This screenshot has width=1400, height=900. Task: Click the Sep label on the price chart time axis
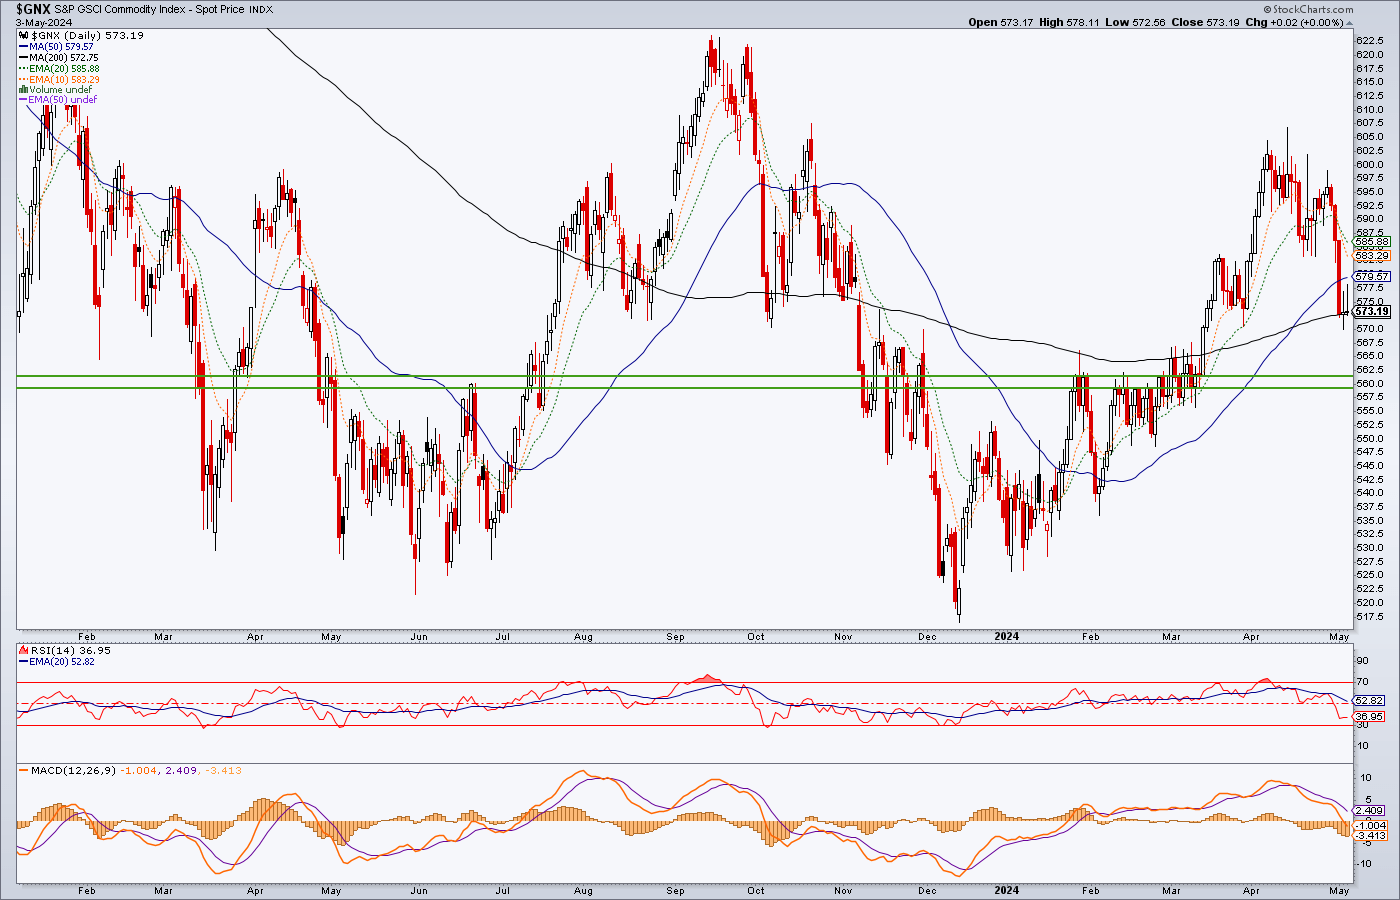676,636
